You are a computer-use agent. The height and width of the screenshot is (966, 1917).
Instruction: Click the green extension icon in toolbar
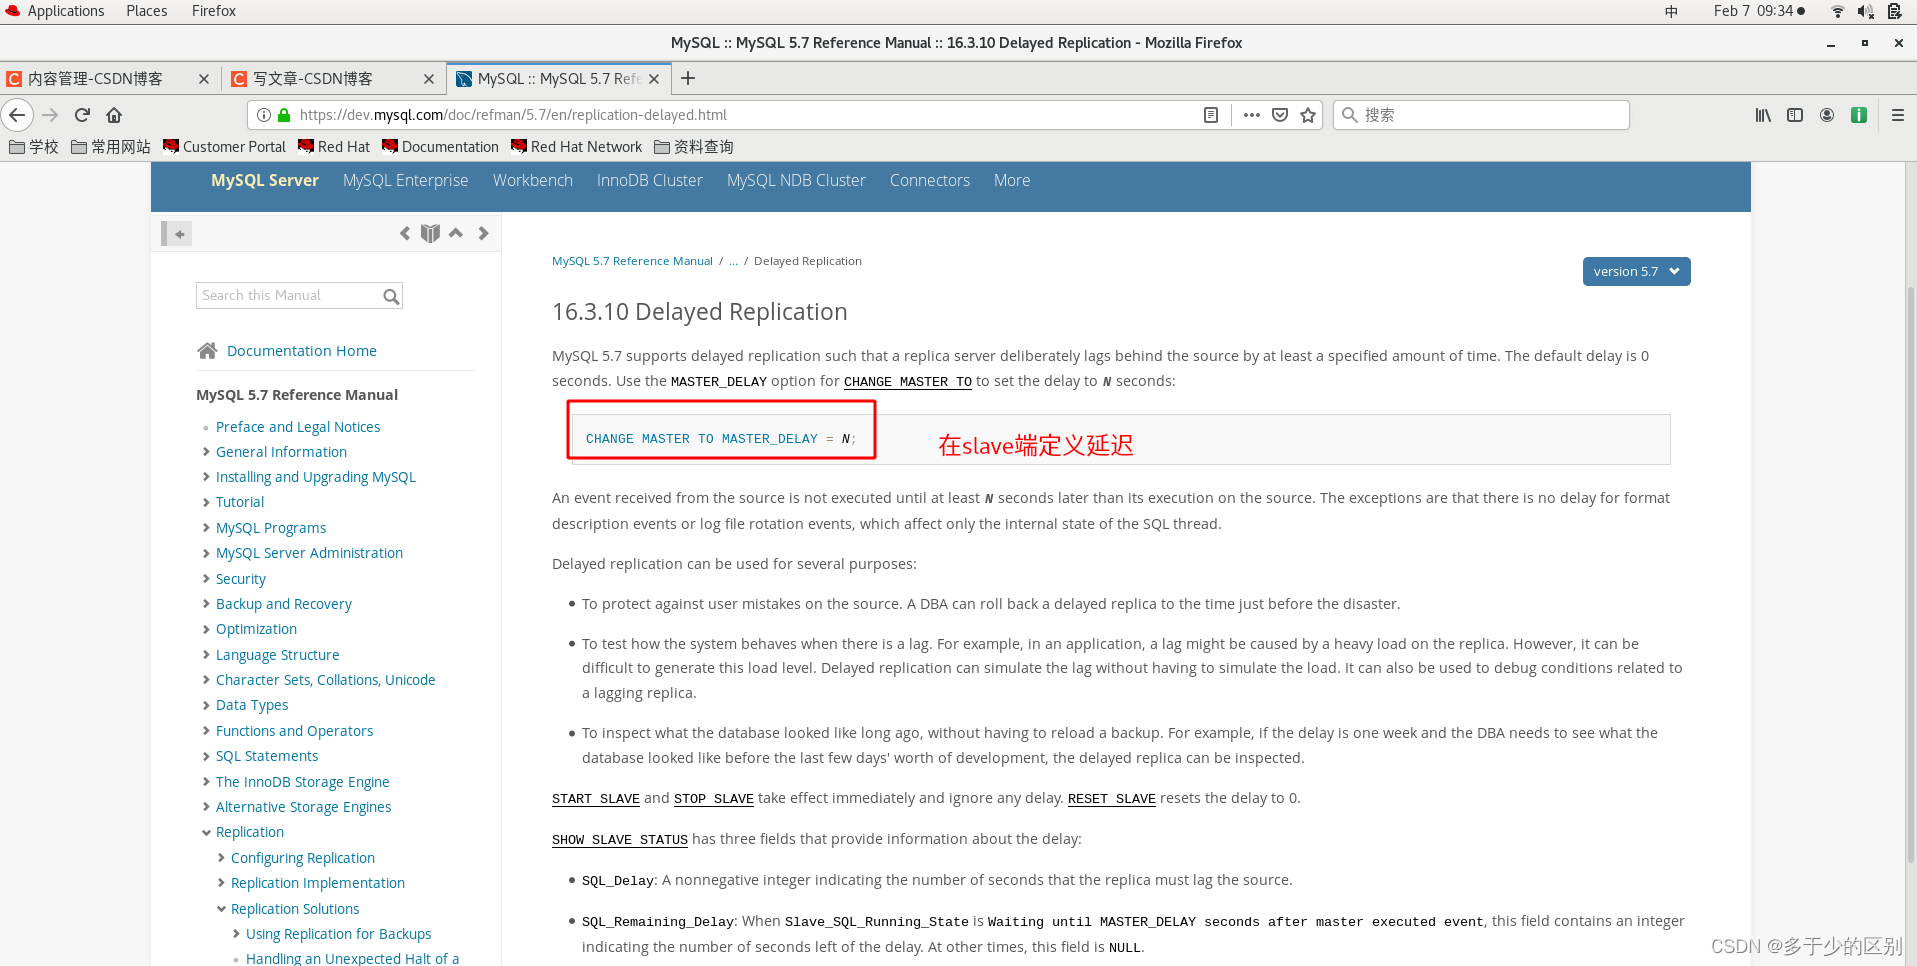coord(1859,115)
